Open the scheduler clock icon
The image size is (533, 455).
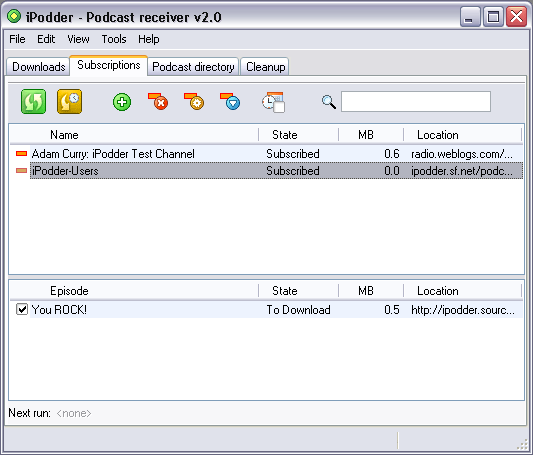pos(273,102)
